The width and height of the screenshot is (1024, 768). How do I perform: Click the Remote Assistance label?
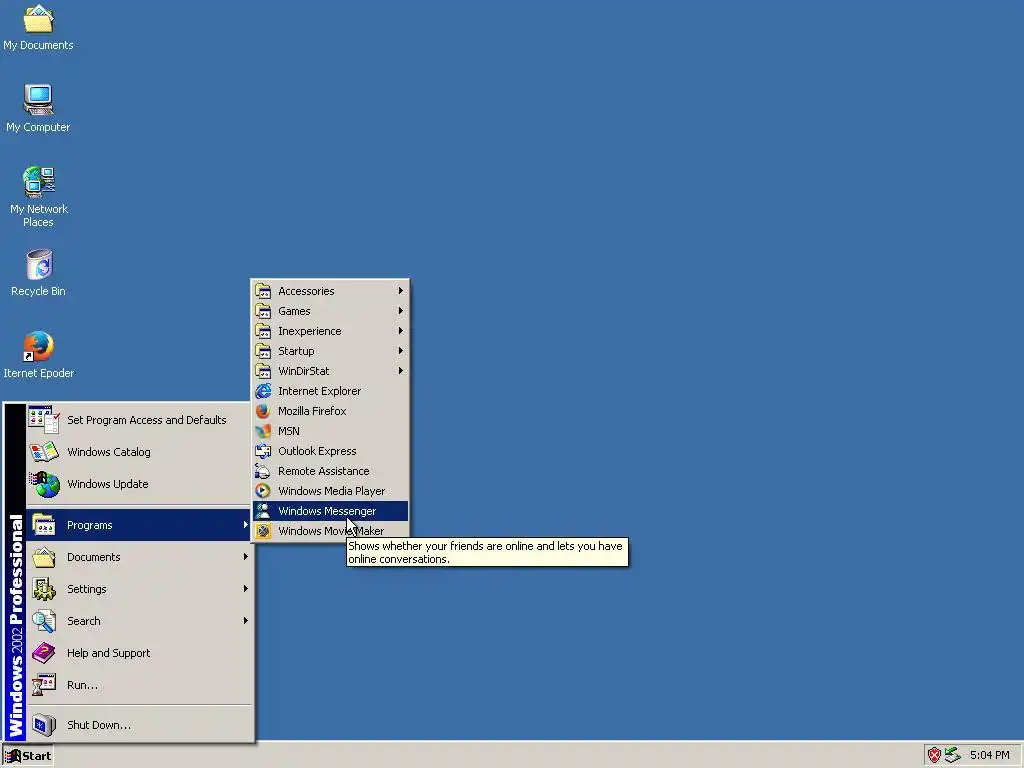tap(324, 472)
